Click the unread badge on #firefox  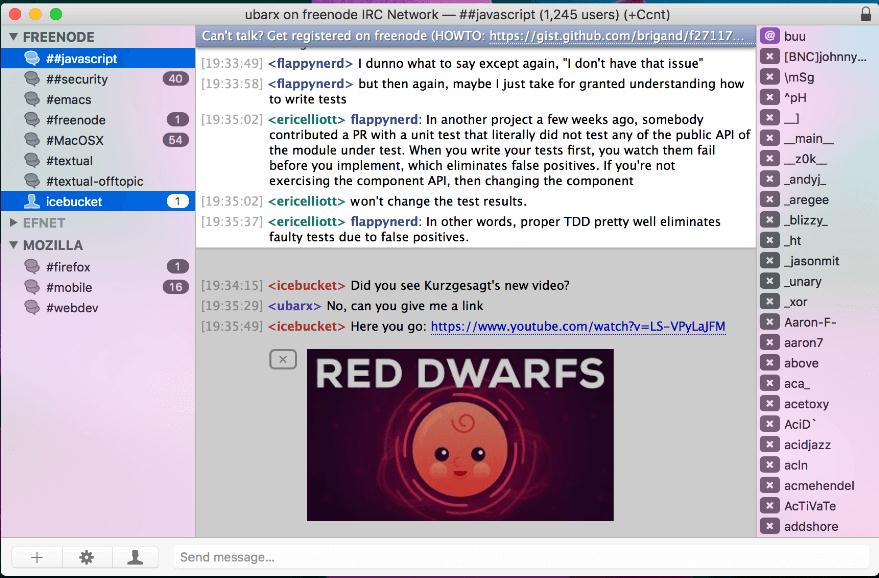click(x=178, y=267)
